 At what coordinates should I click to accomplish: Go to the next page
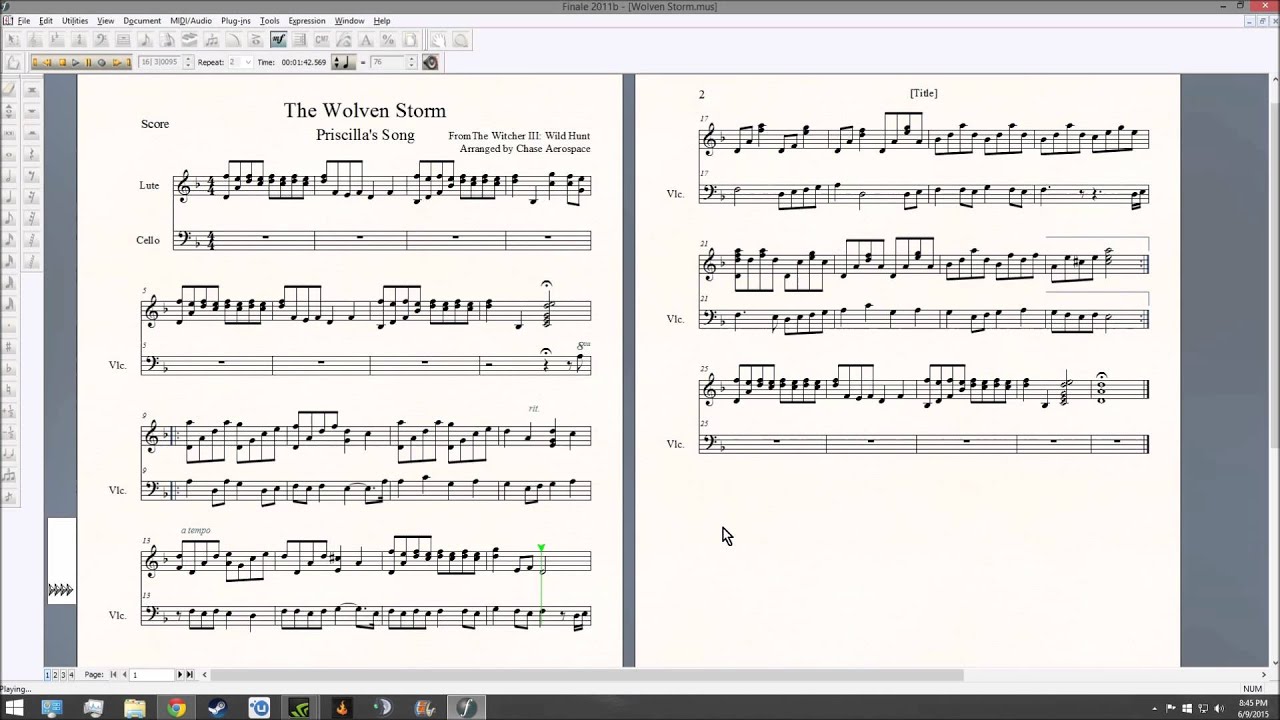pyautogui.click(x=180, y=675)
